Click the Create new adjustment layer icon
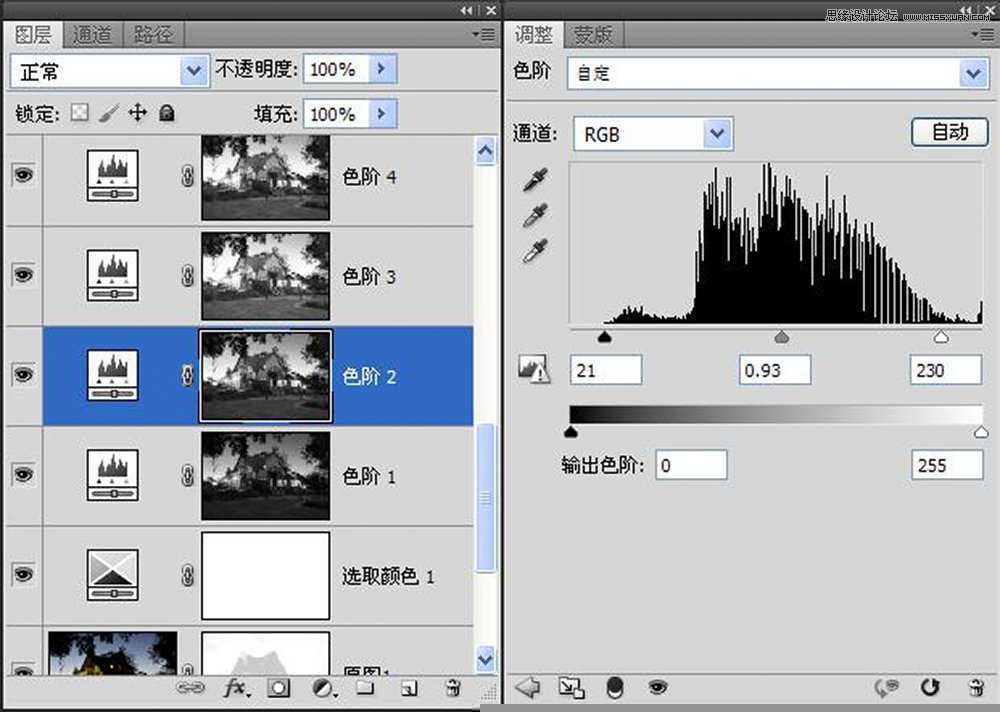The height and width of the screenshot is (712, 1000). [x=322, y=689]
